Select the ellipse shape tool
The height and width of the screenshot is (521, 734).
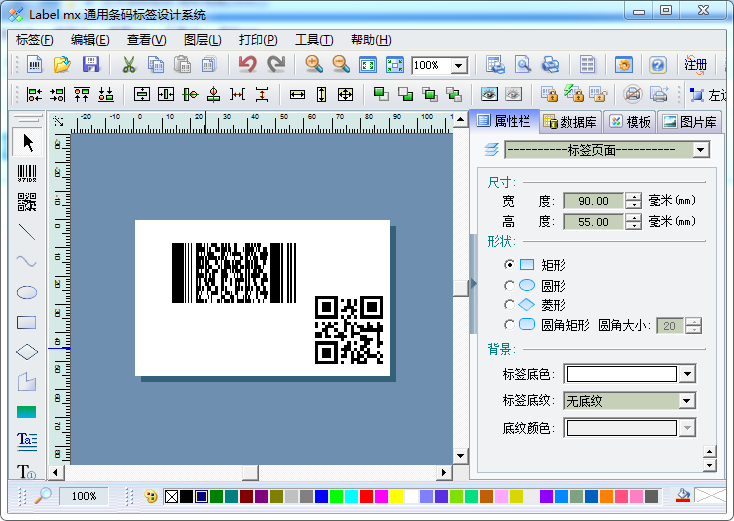click(27, 293)
